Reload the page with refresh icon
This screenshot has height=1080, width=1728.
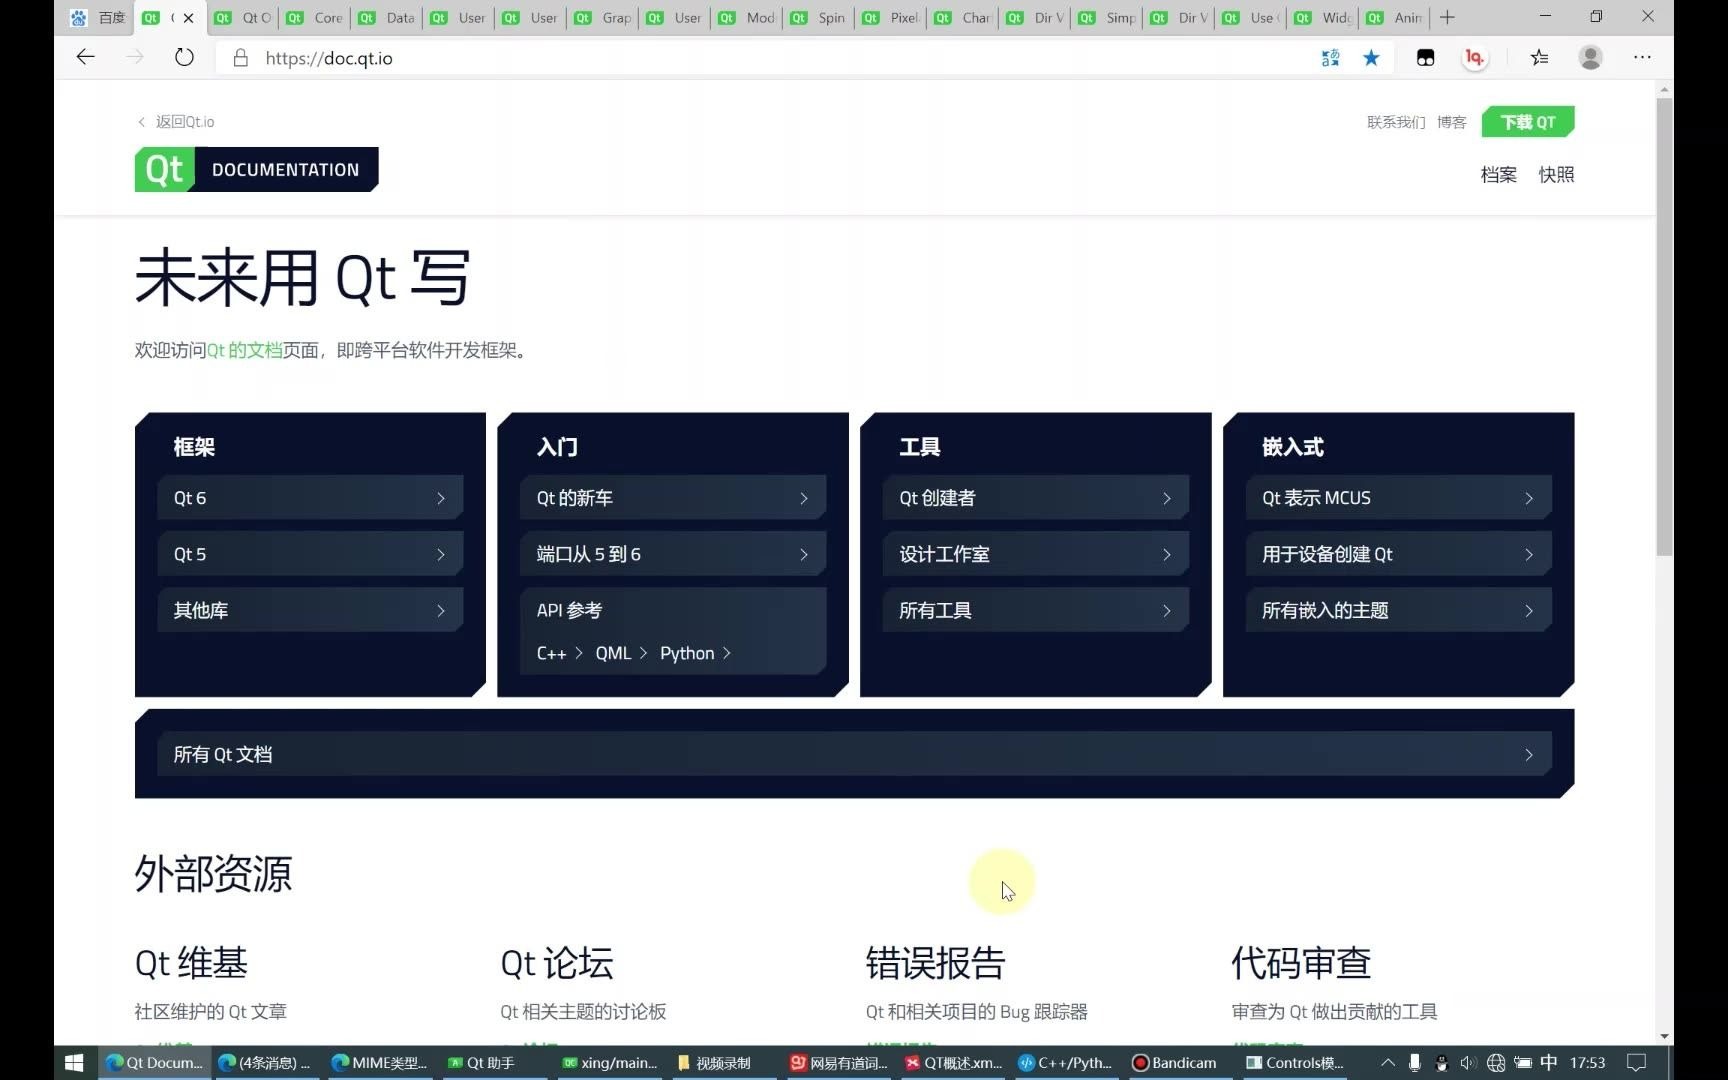pos(184,57)
